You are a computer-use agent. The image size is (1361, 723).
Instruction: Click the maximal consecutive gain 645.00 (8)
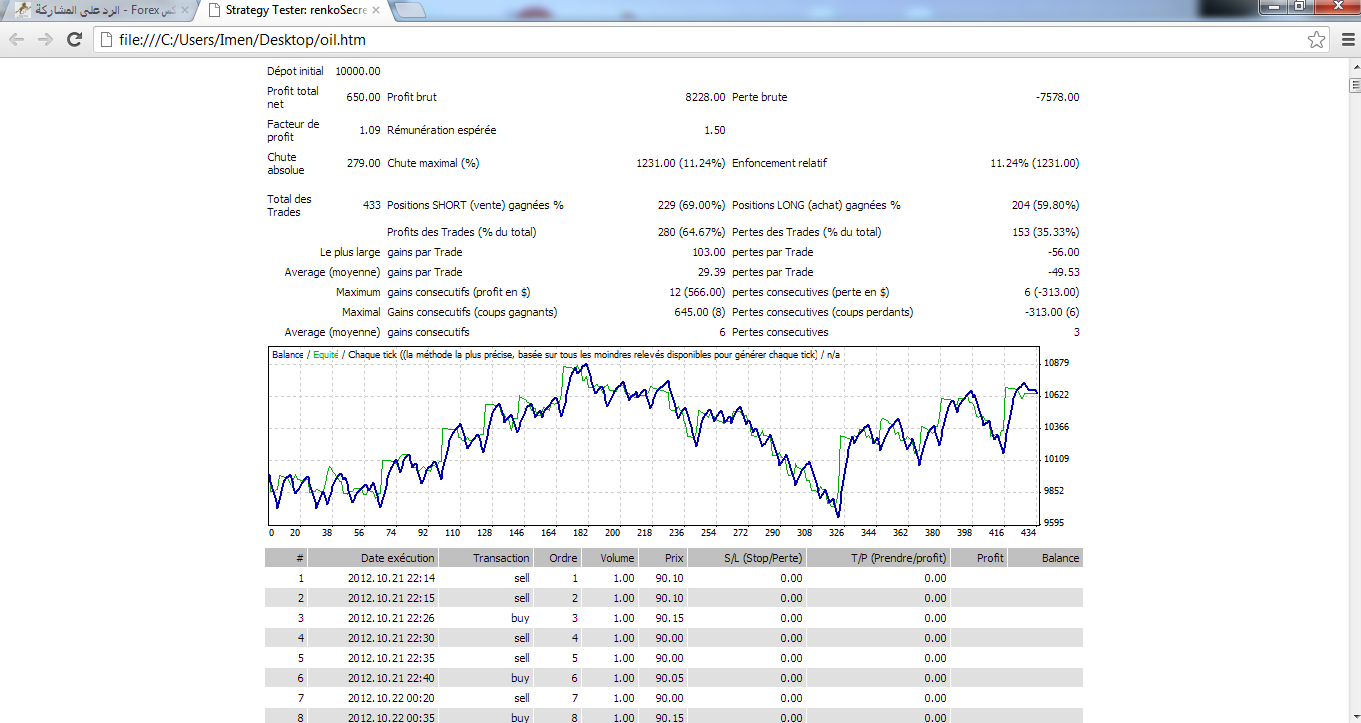click(x=700, y=312)
